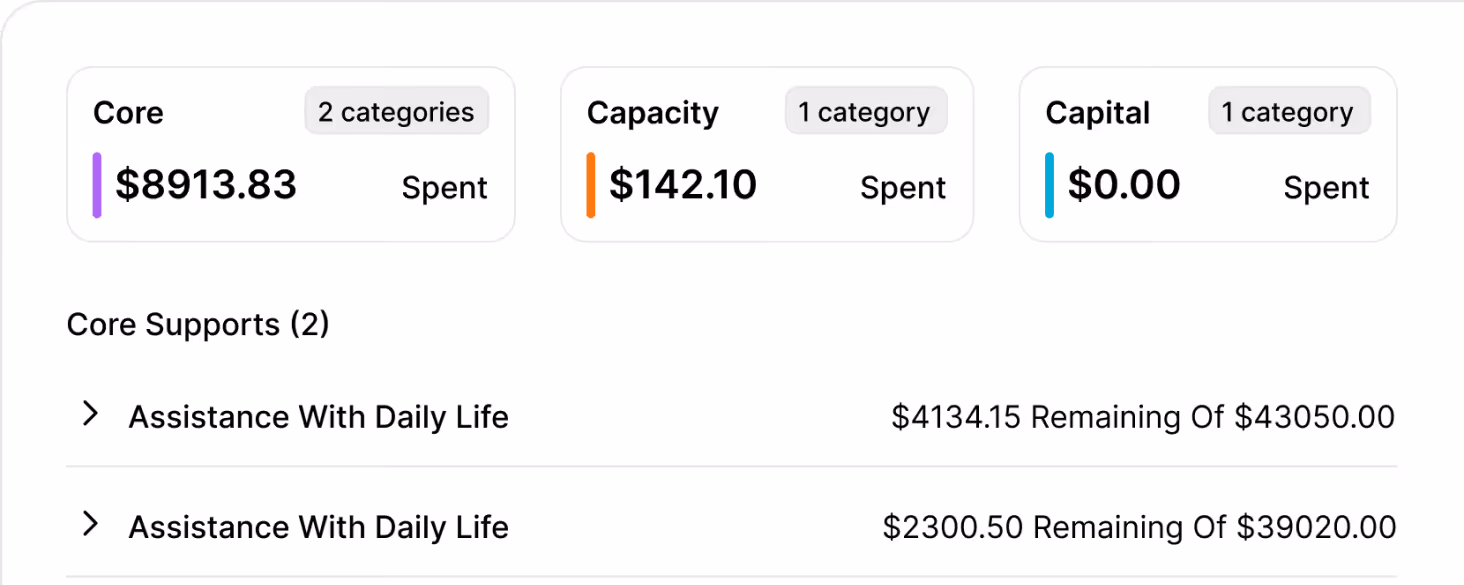This screenshot has width=1464, height=585.
Task: Open the "1 category" badge on Capital
Action: (1288, 112)
